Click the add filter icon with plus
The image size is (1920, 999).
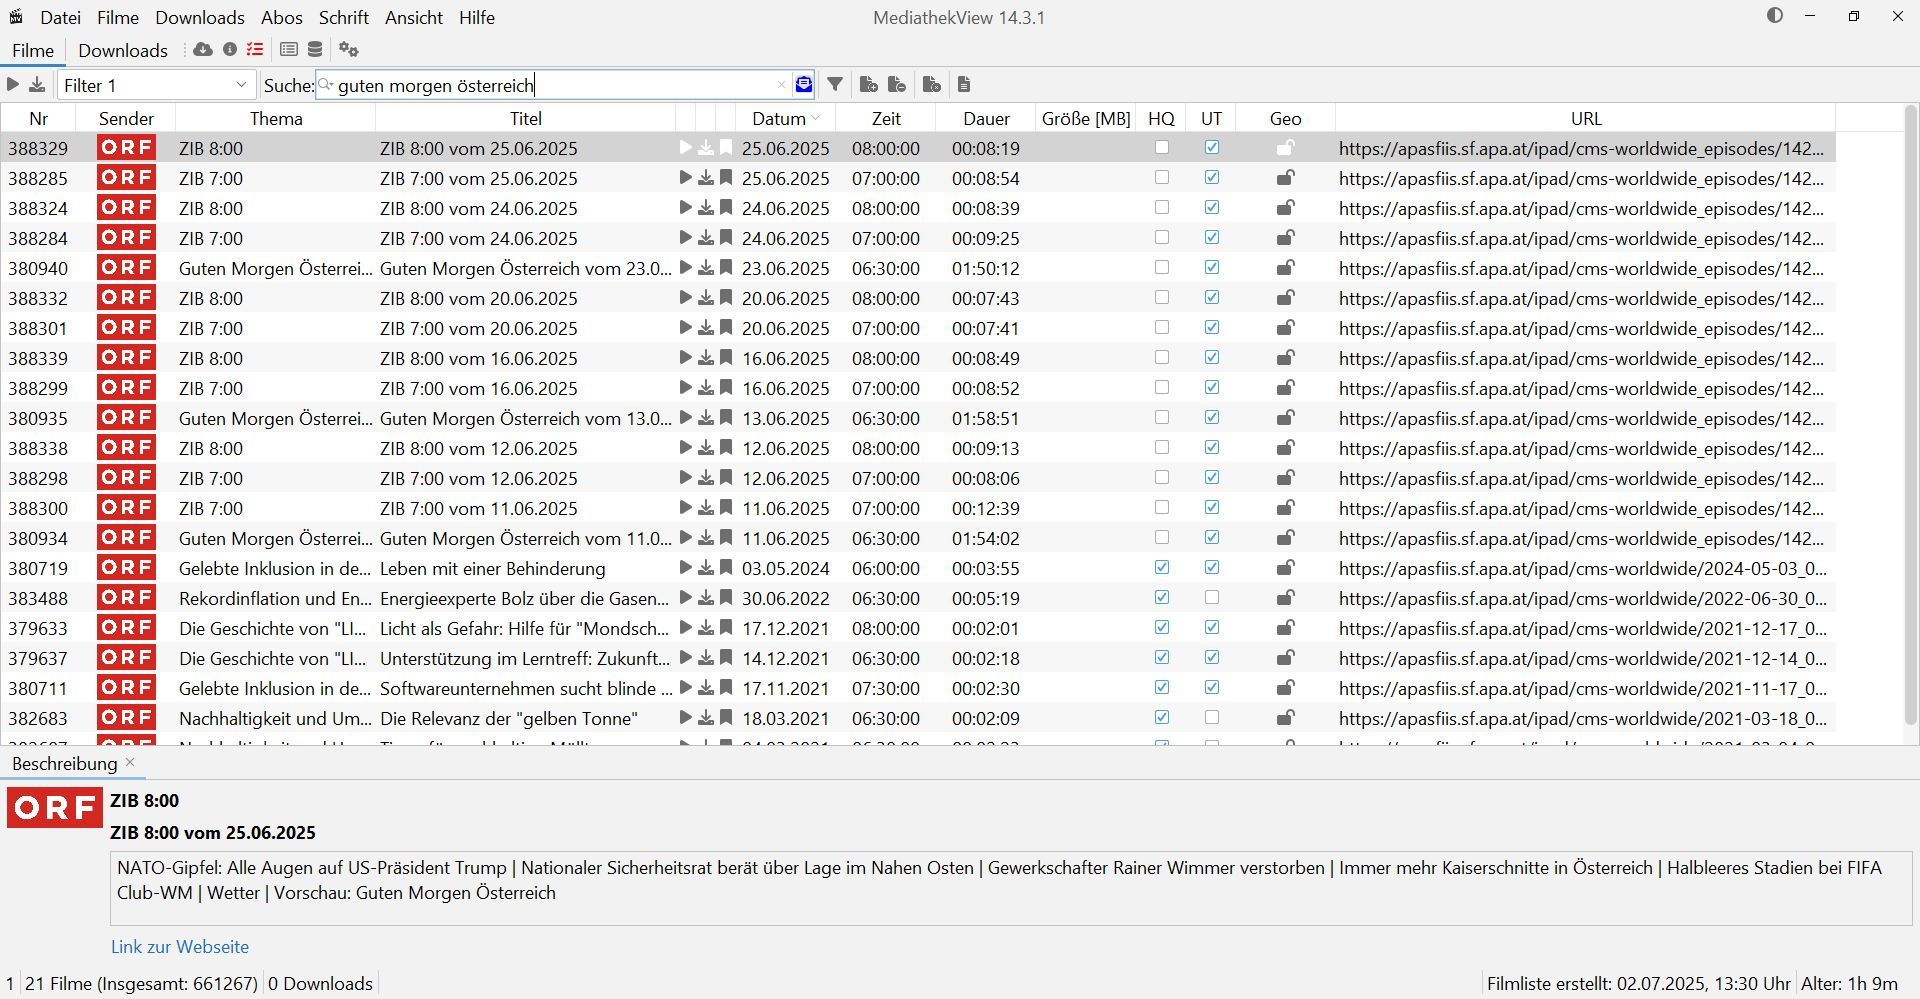[x=869, y=85]
